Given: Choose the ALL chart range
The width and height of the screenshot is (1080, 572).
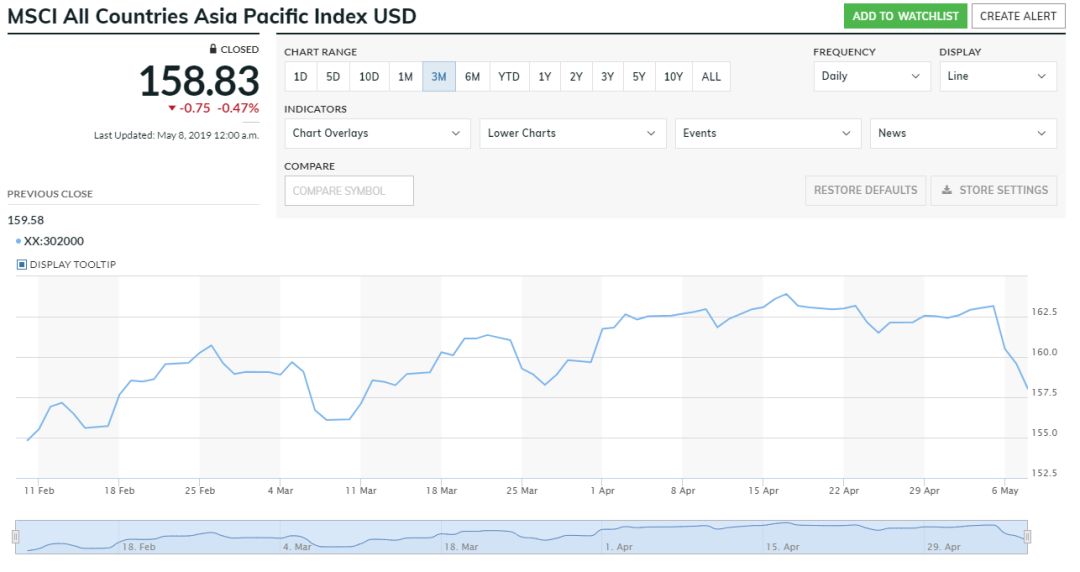Looking at the screenshot, I should coord(711,76).
